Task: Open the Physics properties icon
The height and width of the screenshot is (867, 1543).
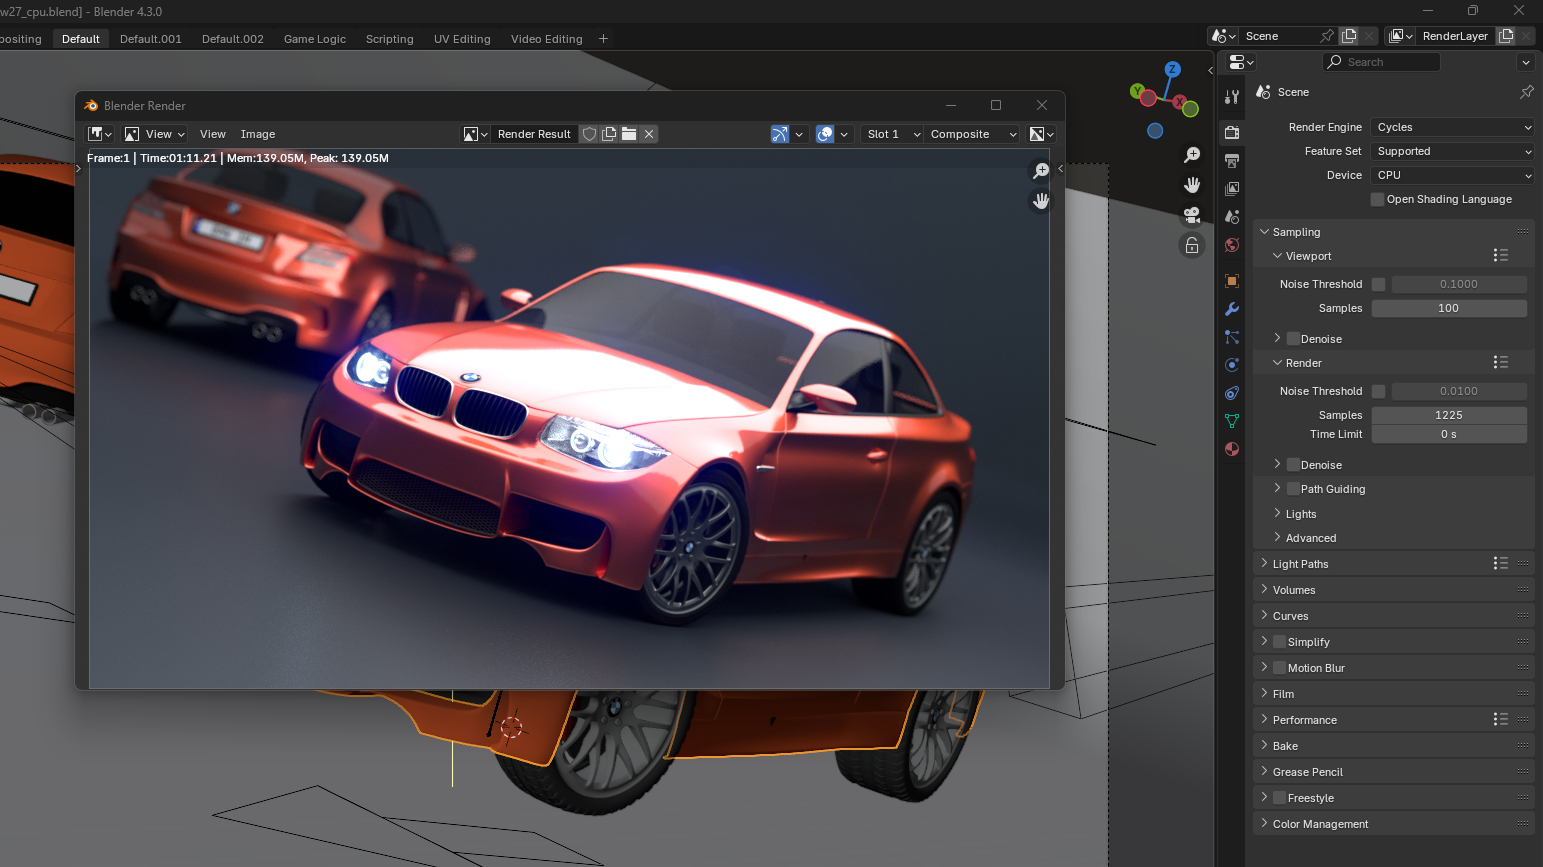Action: coord(1232,365)
